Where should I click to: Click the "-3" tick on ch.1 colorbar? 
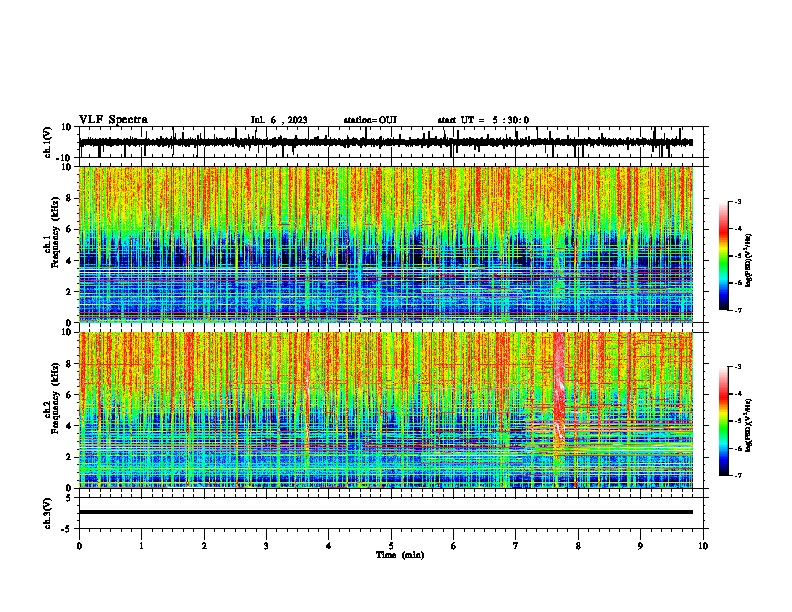tap(738, 201)
